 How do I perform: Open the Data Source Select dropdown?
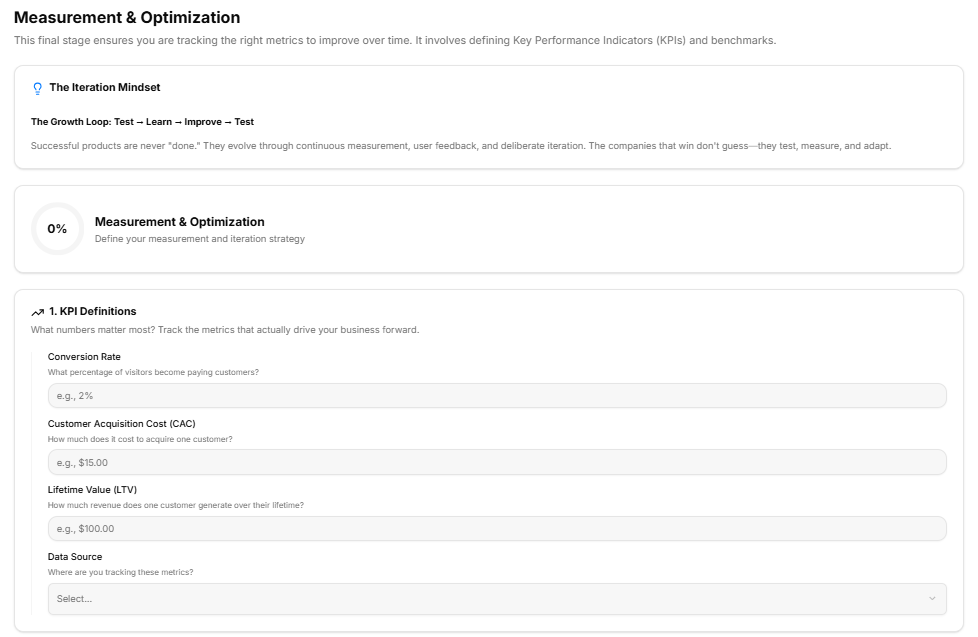pos(497,599)
